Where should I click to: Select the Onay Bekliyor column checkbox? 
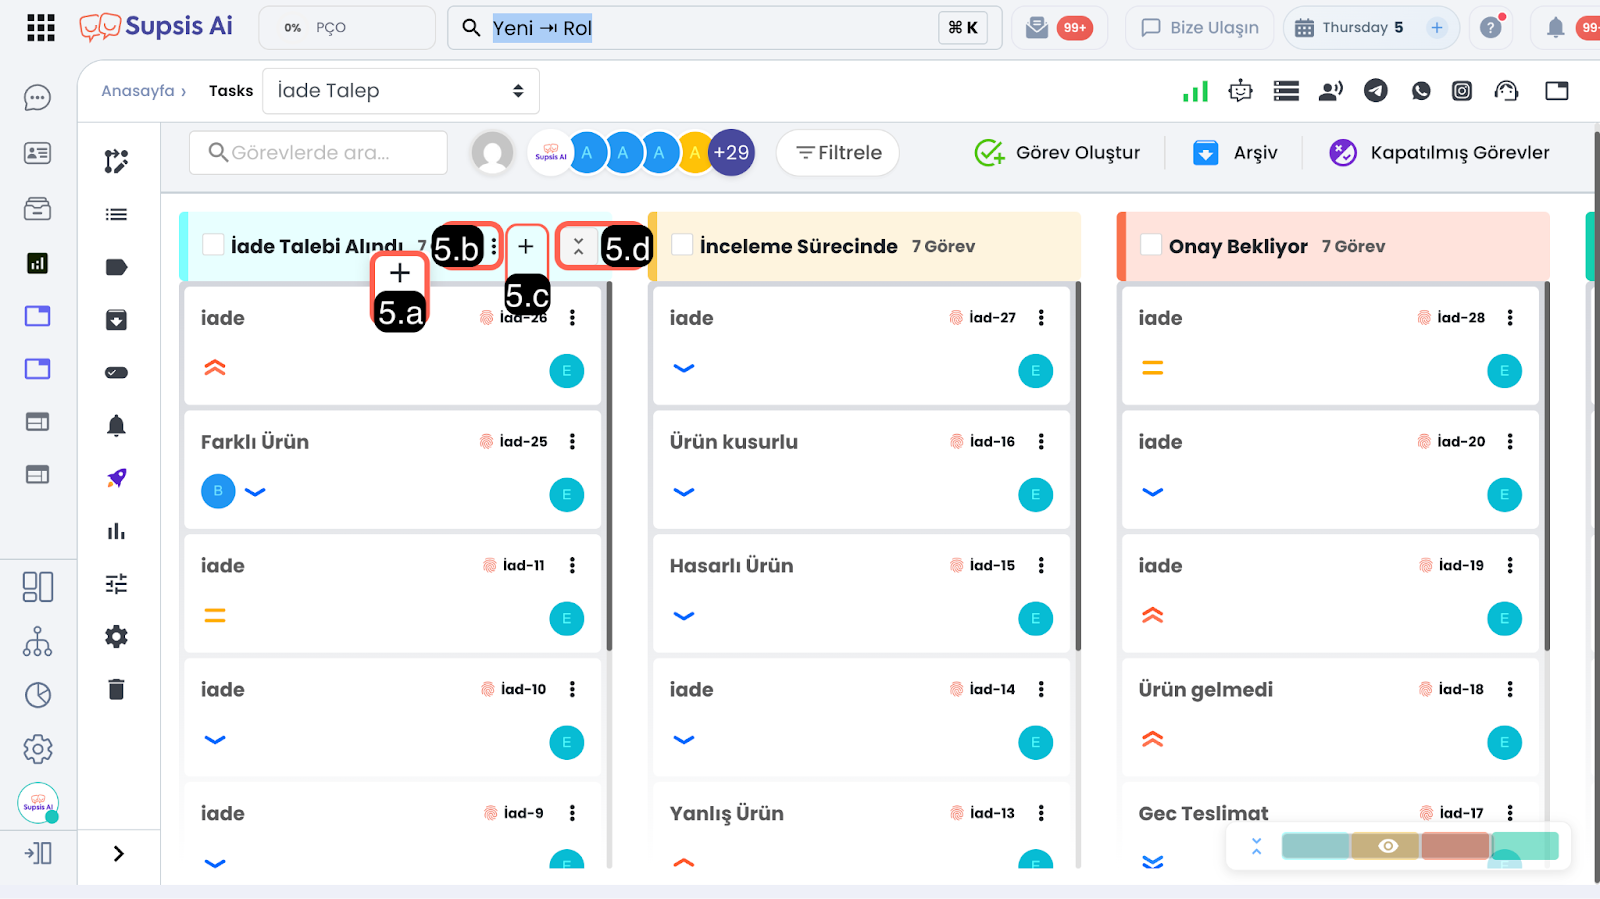coord(1151,245)
